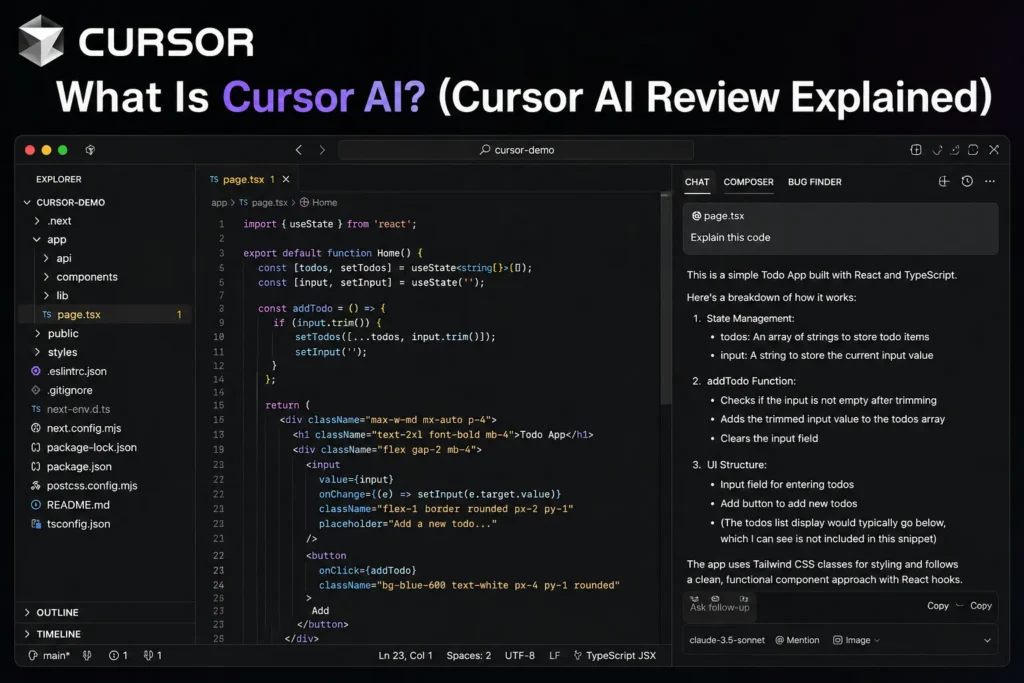The width and height of the screenshot is (1024, 683).
Task: Focus the Ask follow-up input field
Action: click(719, 607)
